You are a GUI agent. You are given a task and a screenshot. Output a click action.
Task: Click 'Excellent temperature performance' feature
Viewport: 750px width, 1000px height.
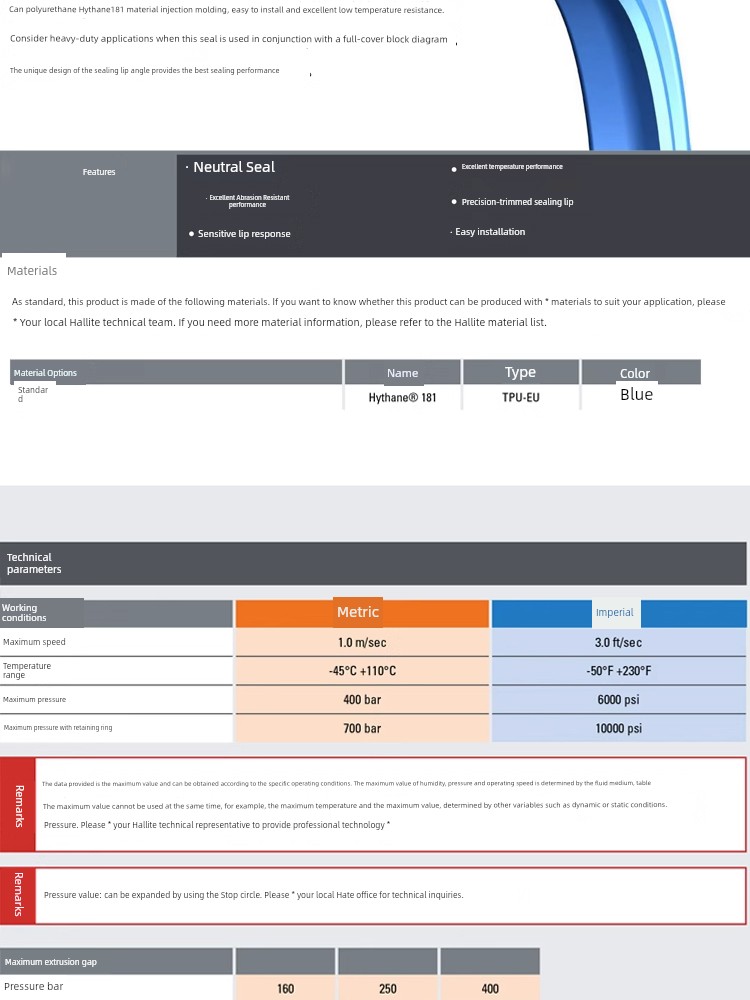[x=511, y=166]
